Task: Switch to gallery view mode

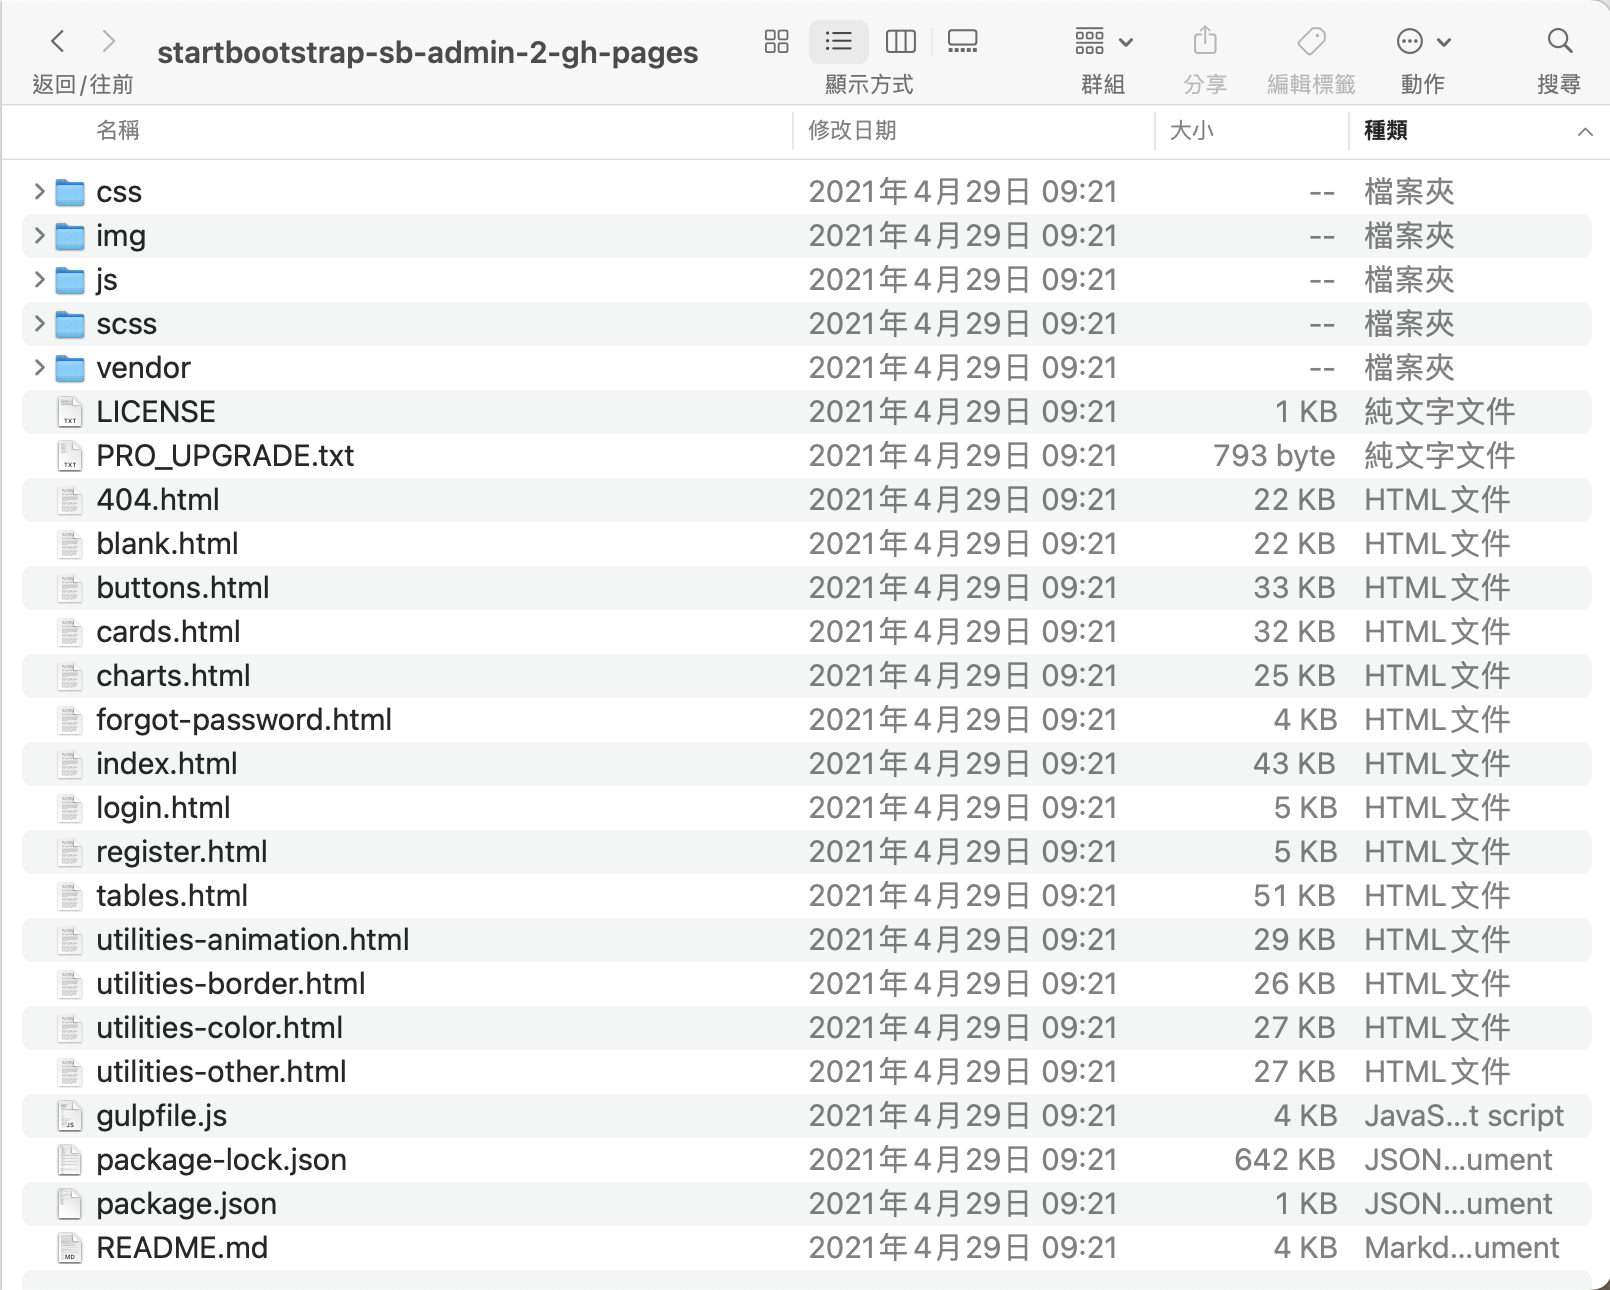Action: click(x=962, y=42)
